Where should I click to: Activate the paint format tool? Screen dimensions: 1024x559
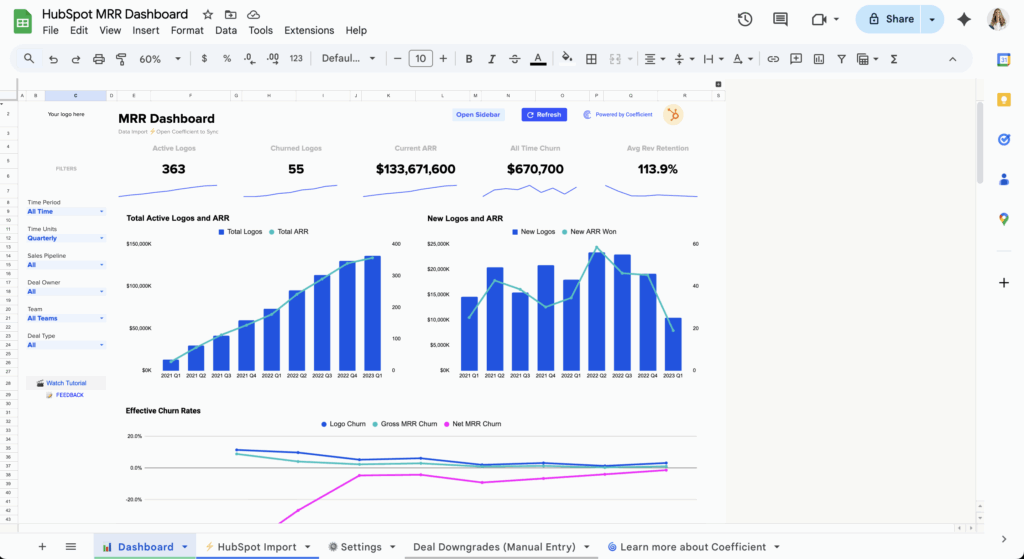pos(121,59)
